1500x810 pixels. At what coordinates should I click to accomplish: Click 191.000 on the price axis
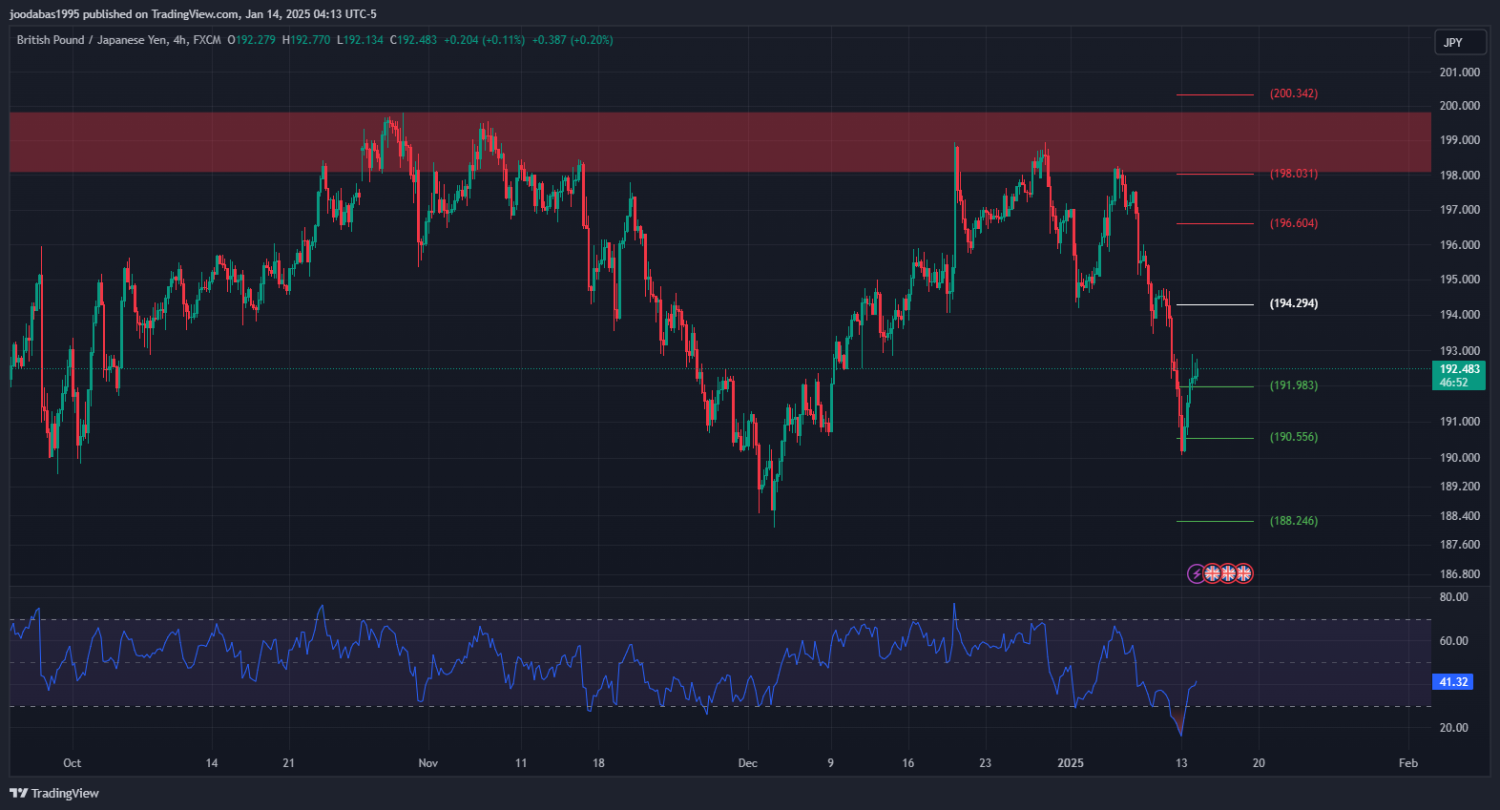click(1461, 422)
